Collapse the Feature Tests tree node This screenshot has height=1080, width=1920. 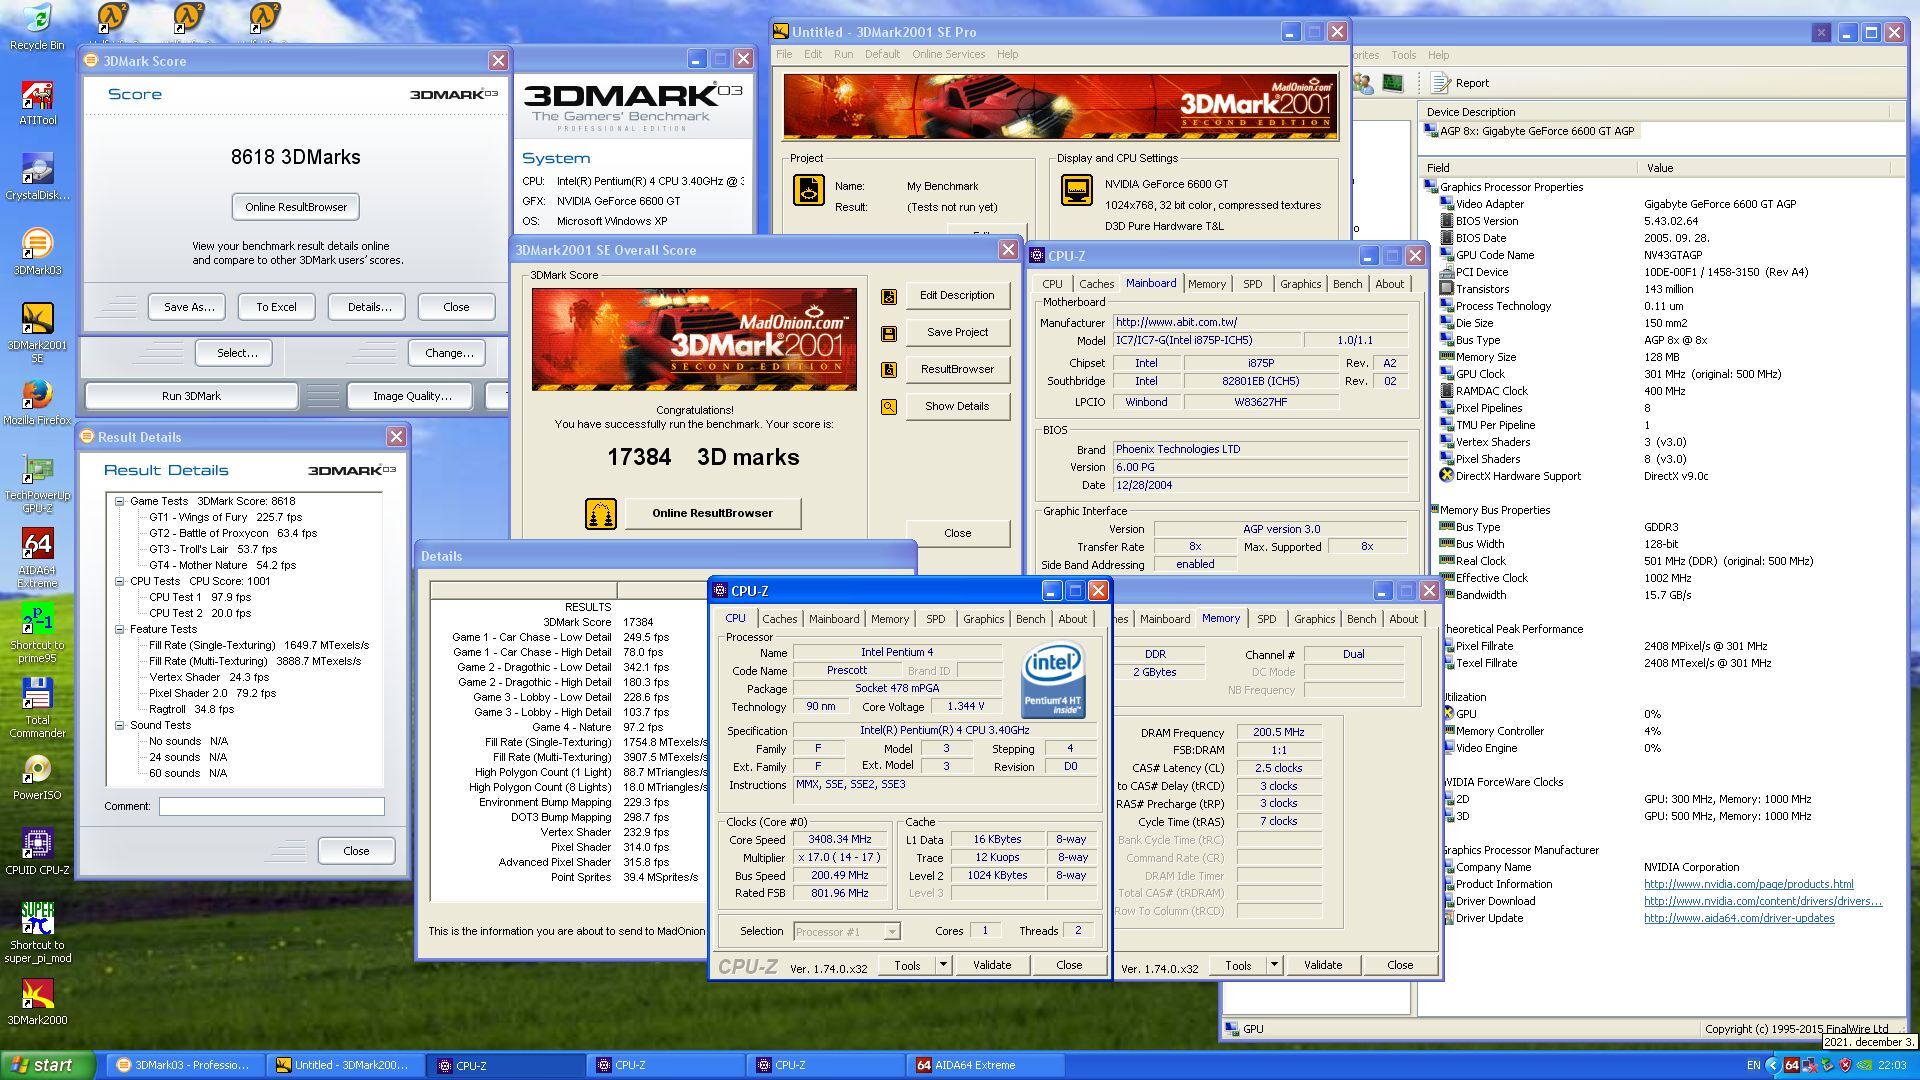(119, 629)
